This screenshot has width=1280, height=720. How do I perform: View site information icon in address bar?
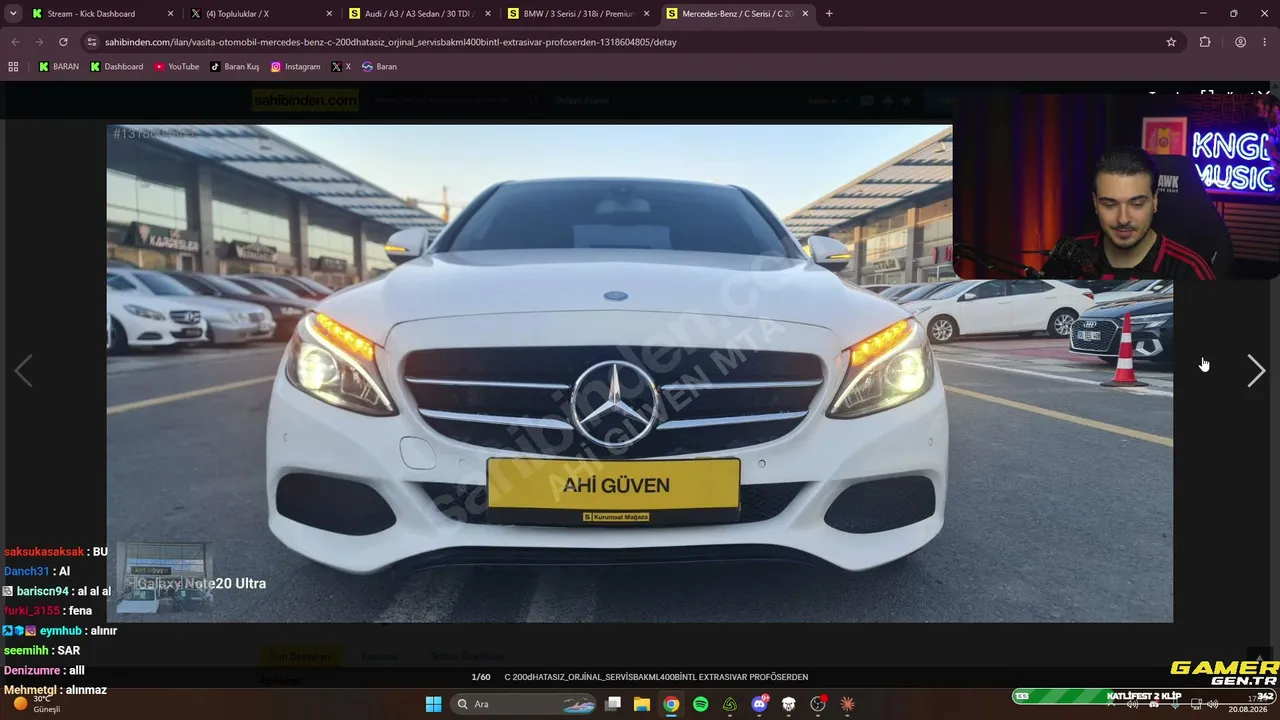point(92,42)
